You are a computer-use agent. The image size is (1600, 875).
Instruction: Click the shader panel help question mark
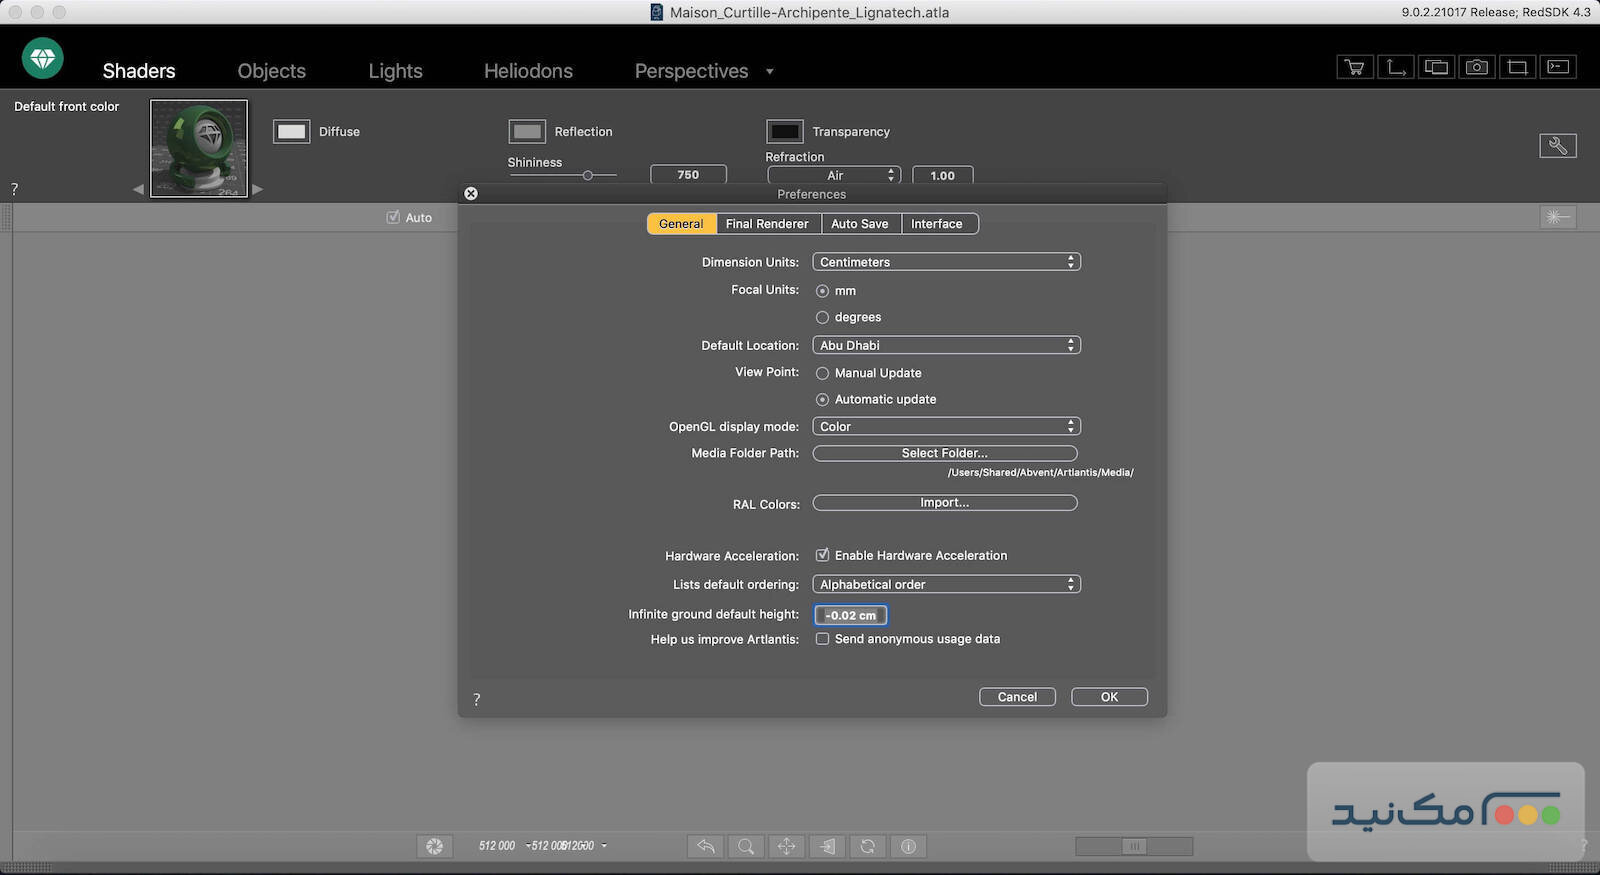14,189
